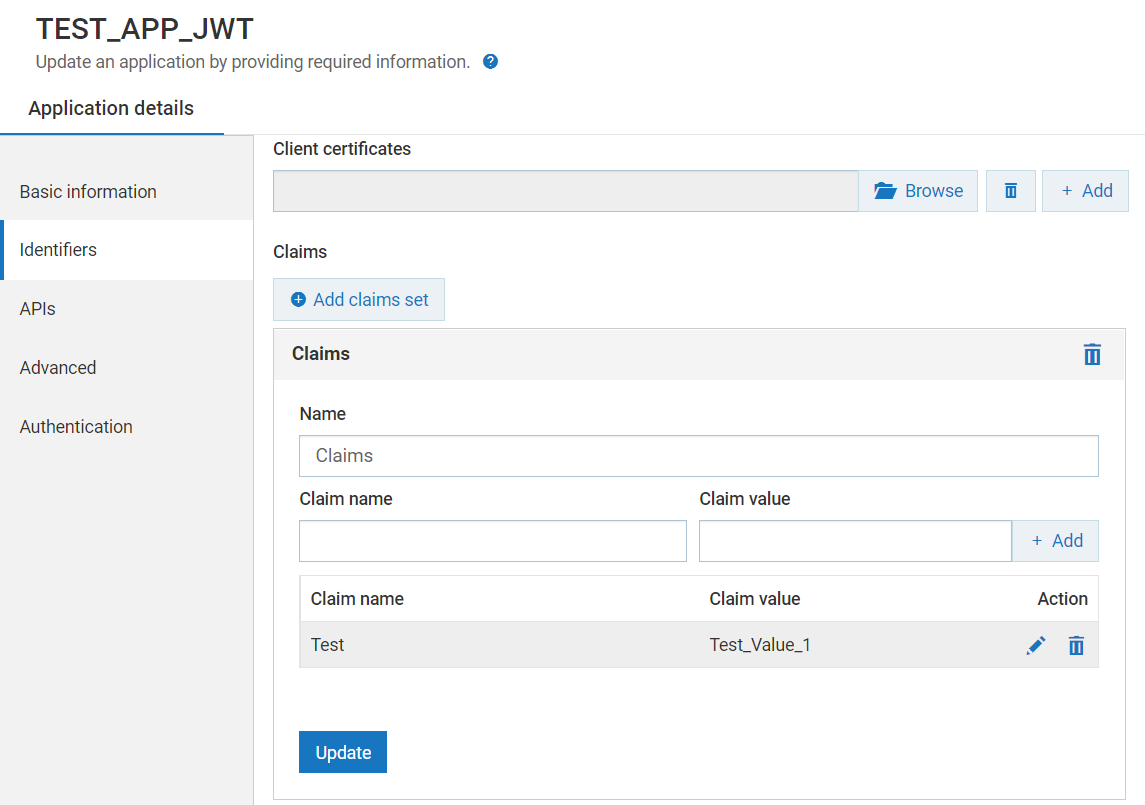Viewport: 1145px width, 805px height.
Task: Focus the Claim value input box
Action: point(855,541)
